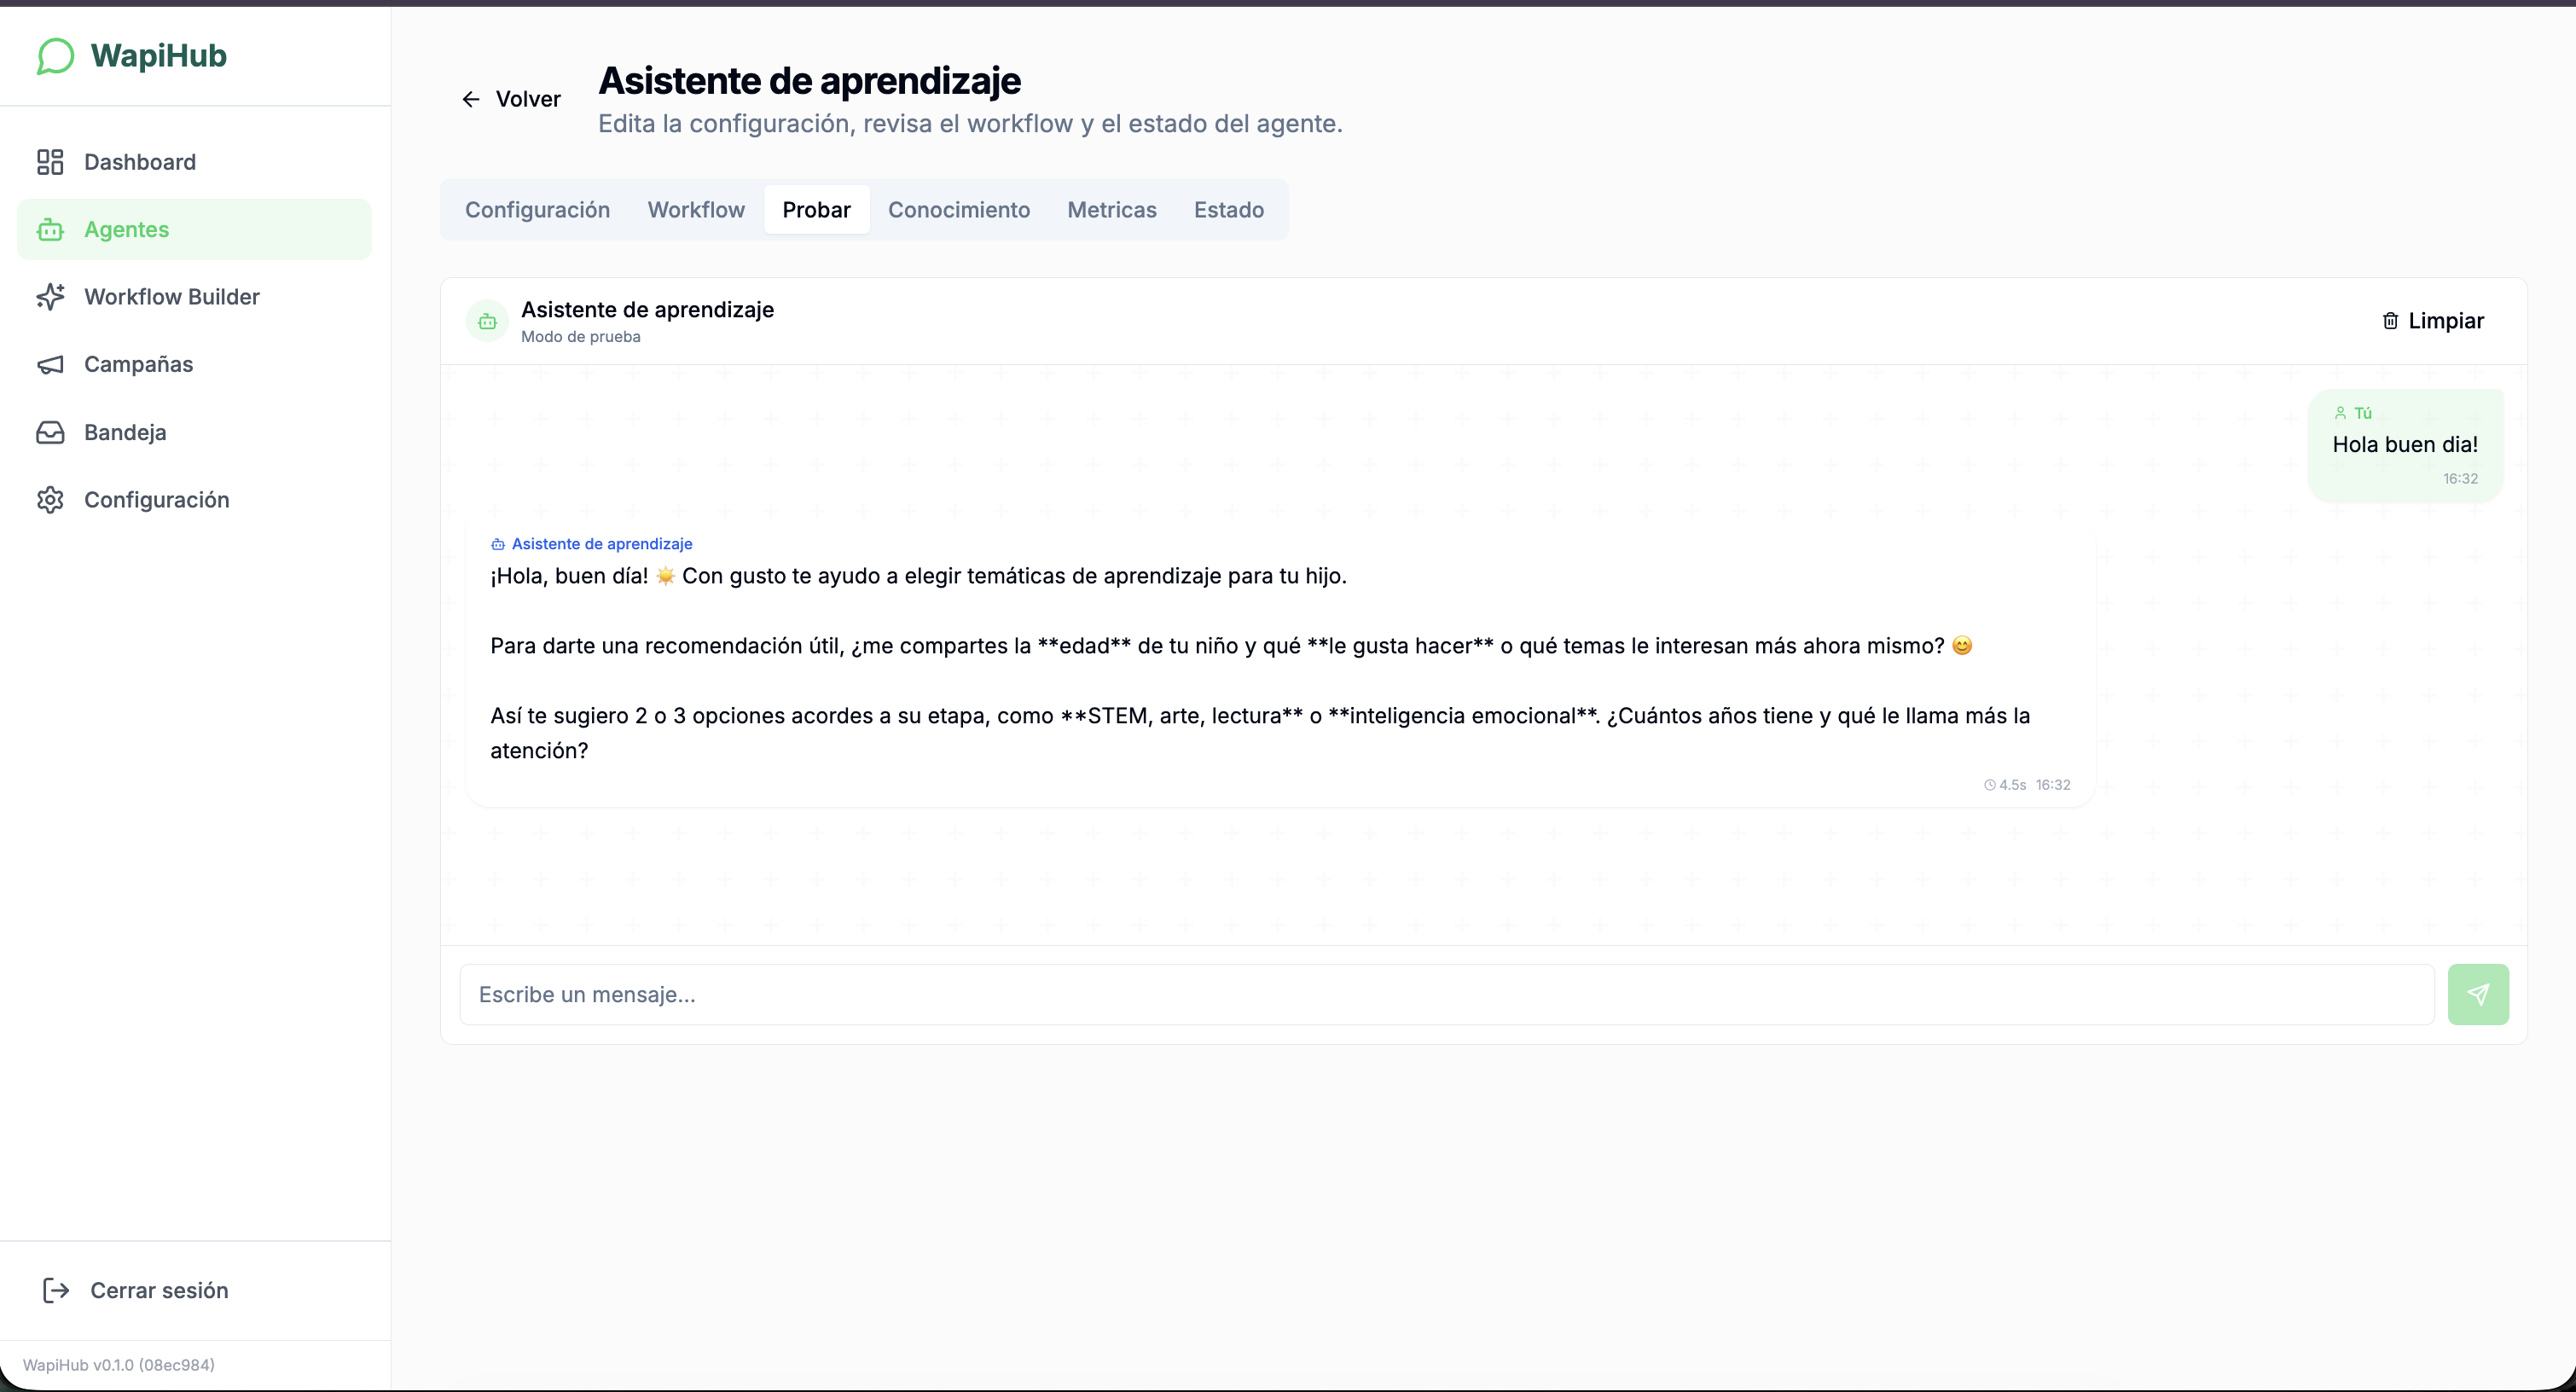Click the Bandeja inbox icon
This screenshot has width=2576, height=1392.
pyautogui.click(x=50, y=432)
